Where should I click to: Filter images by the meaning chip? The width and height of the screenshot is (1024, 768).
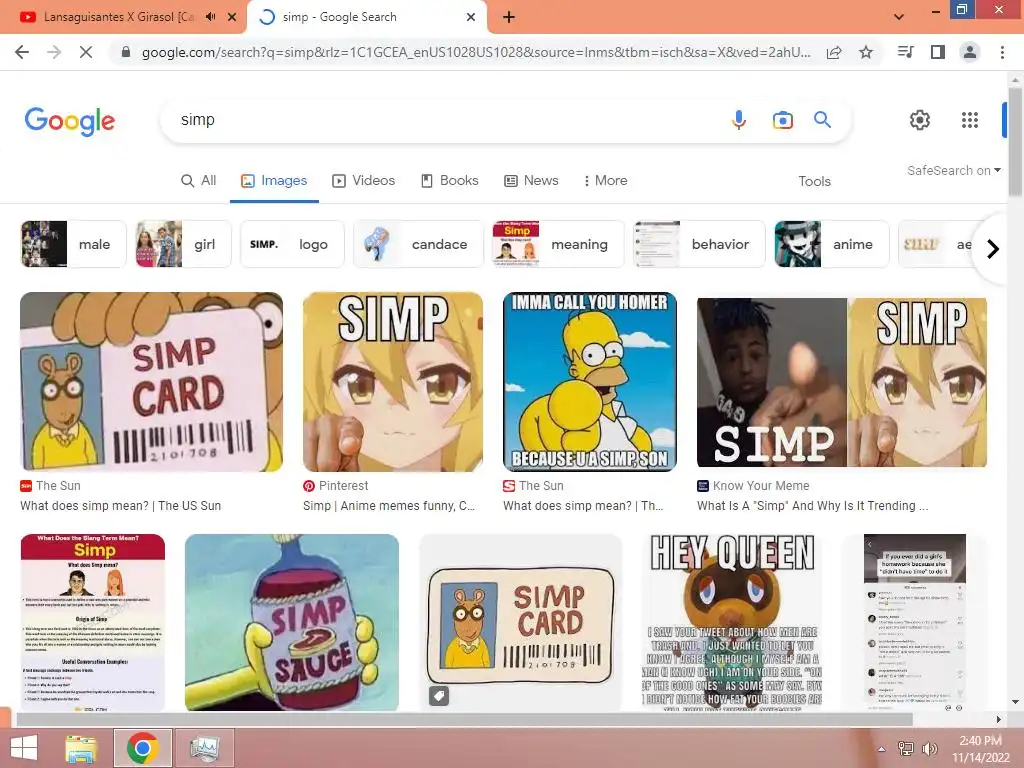tap(558, 244)
